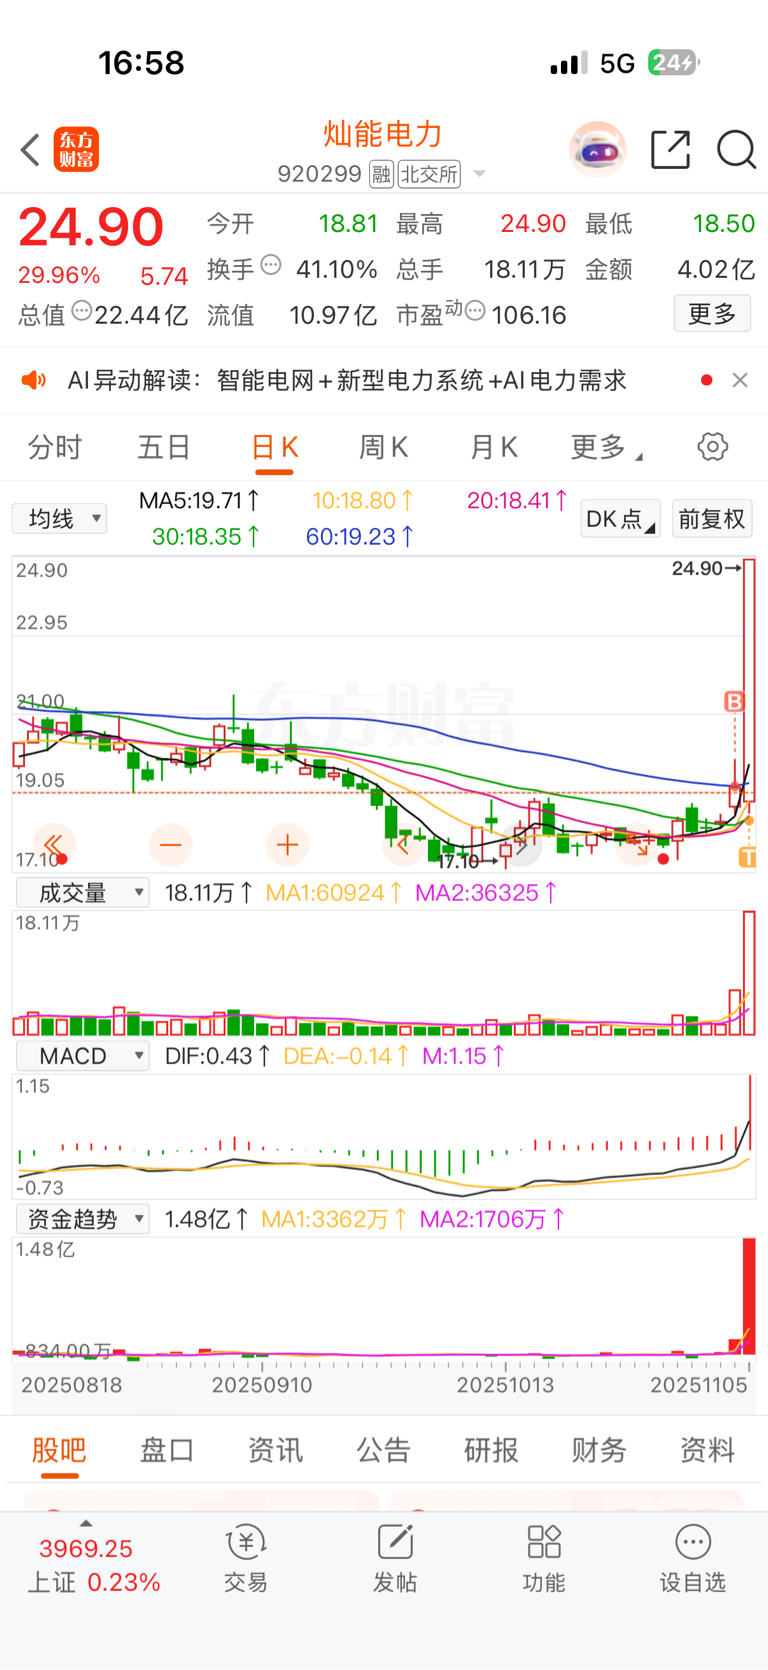Tap the stock code 920299

[320, 175]
